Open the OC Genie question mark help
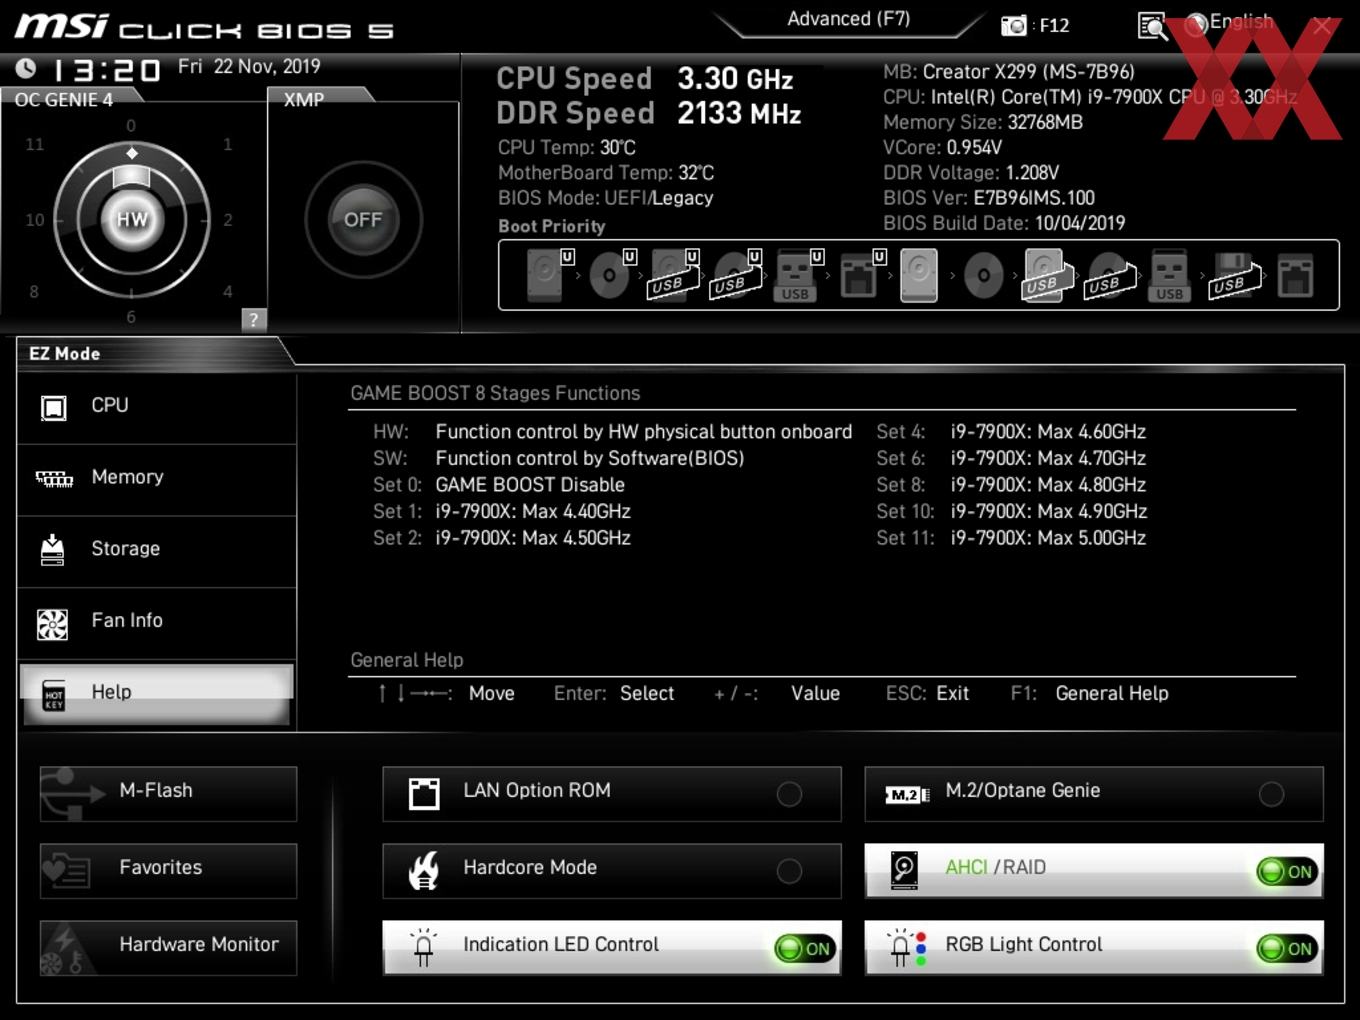Image resolution: width=1360 pixels, height=1020 pixels. [x=254, y=319]
